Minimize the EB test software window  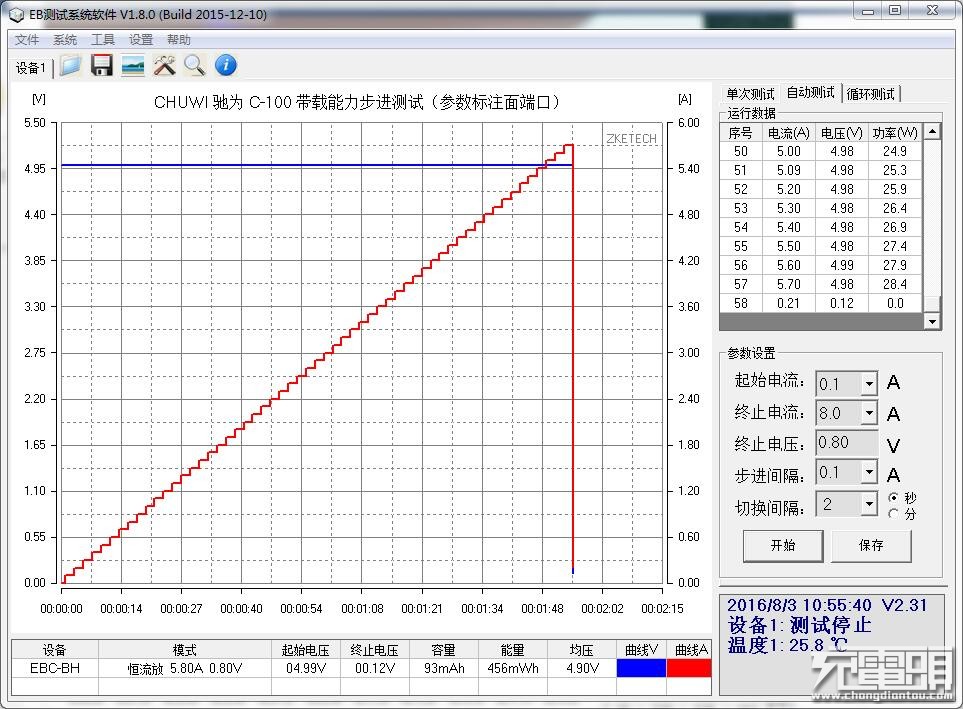coord(868,11)
